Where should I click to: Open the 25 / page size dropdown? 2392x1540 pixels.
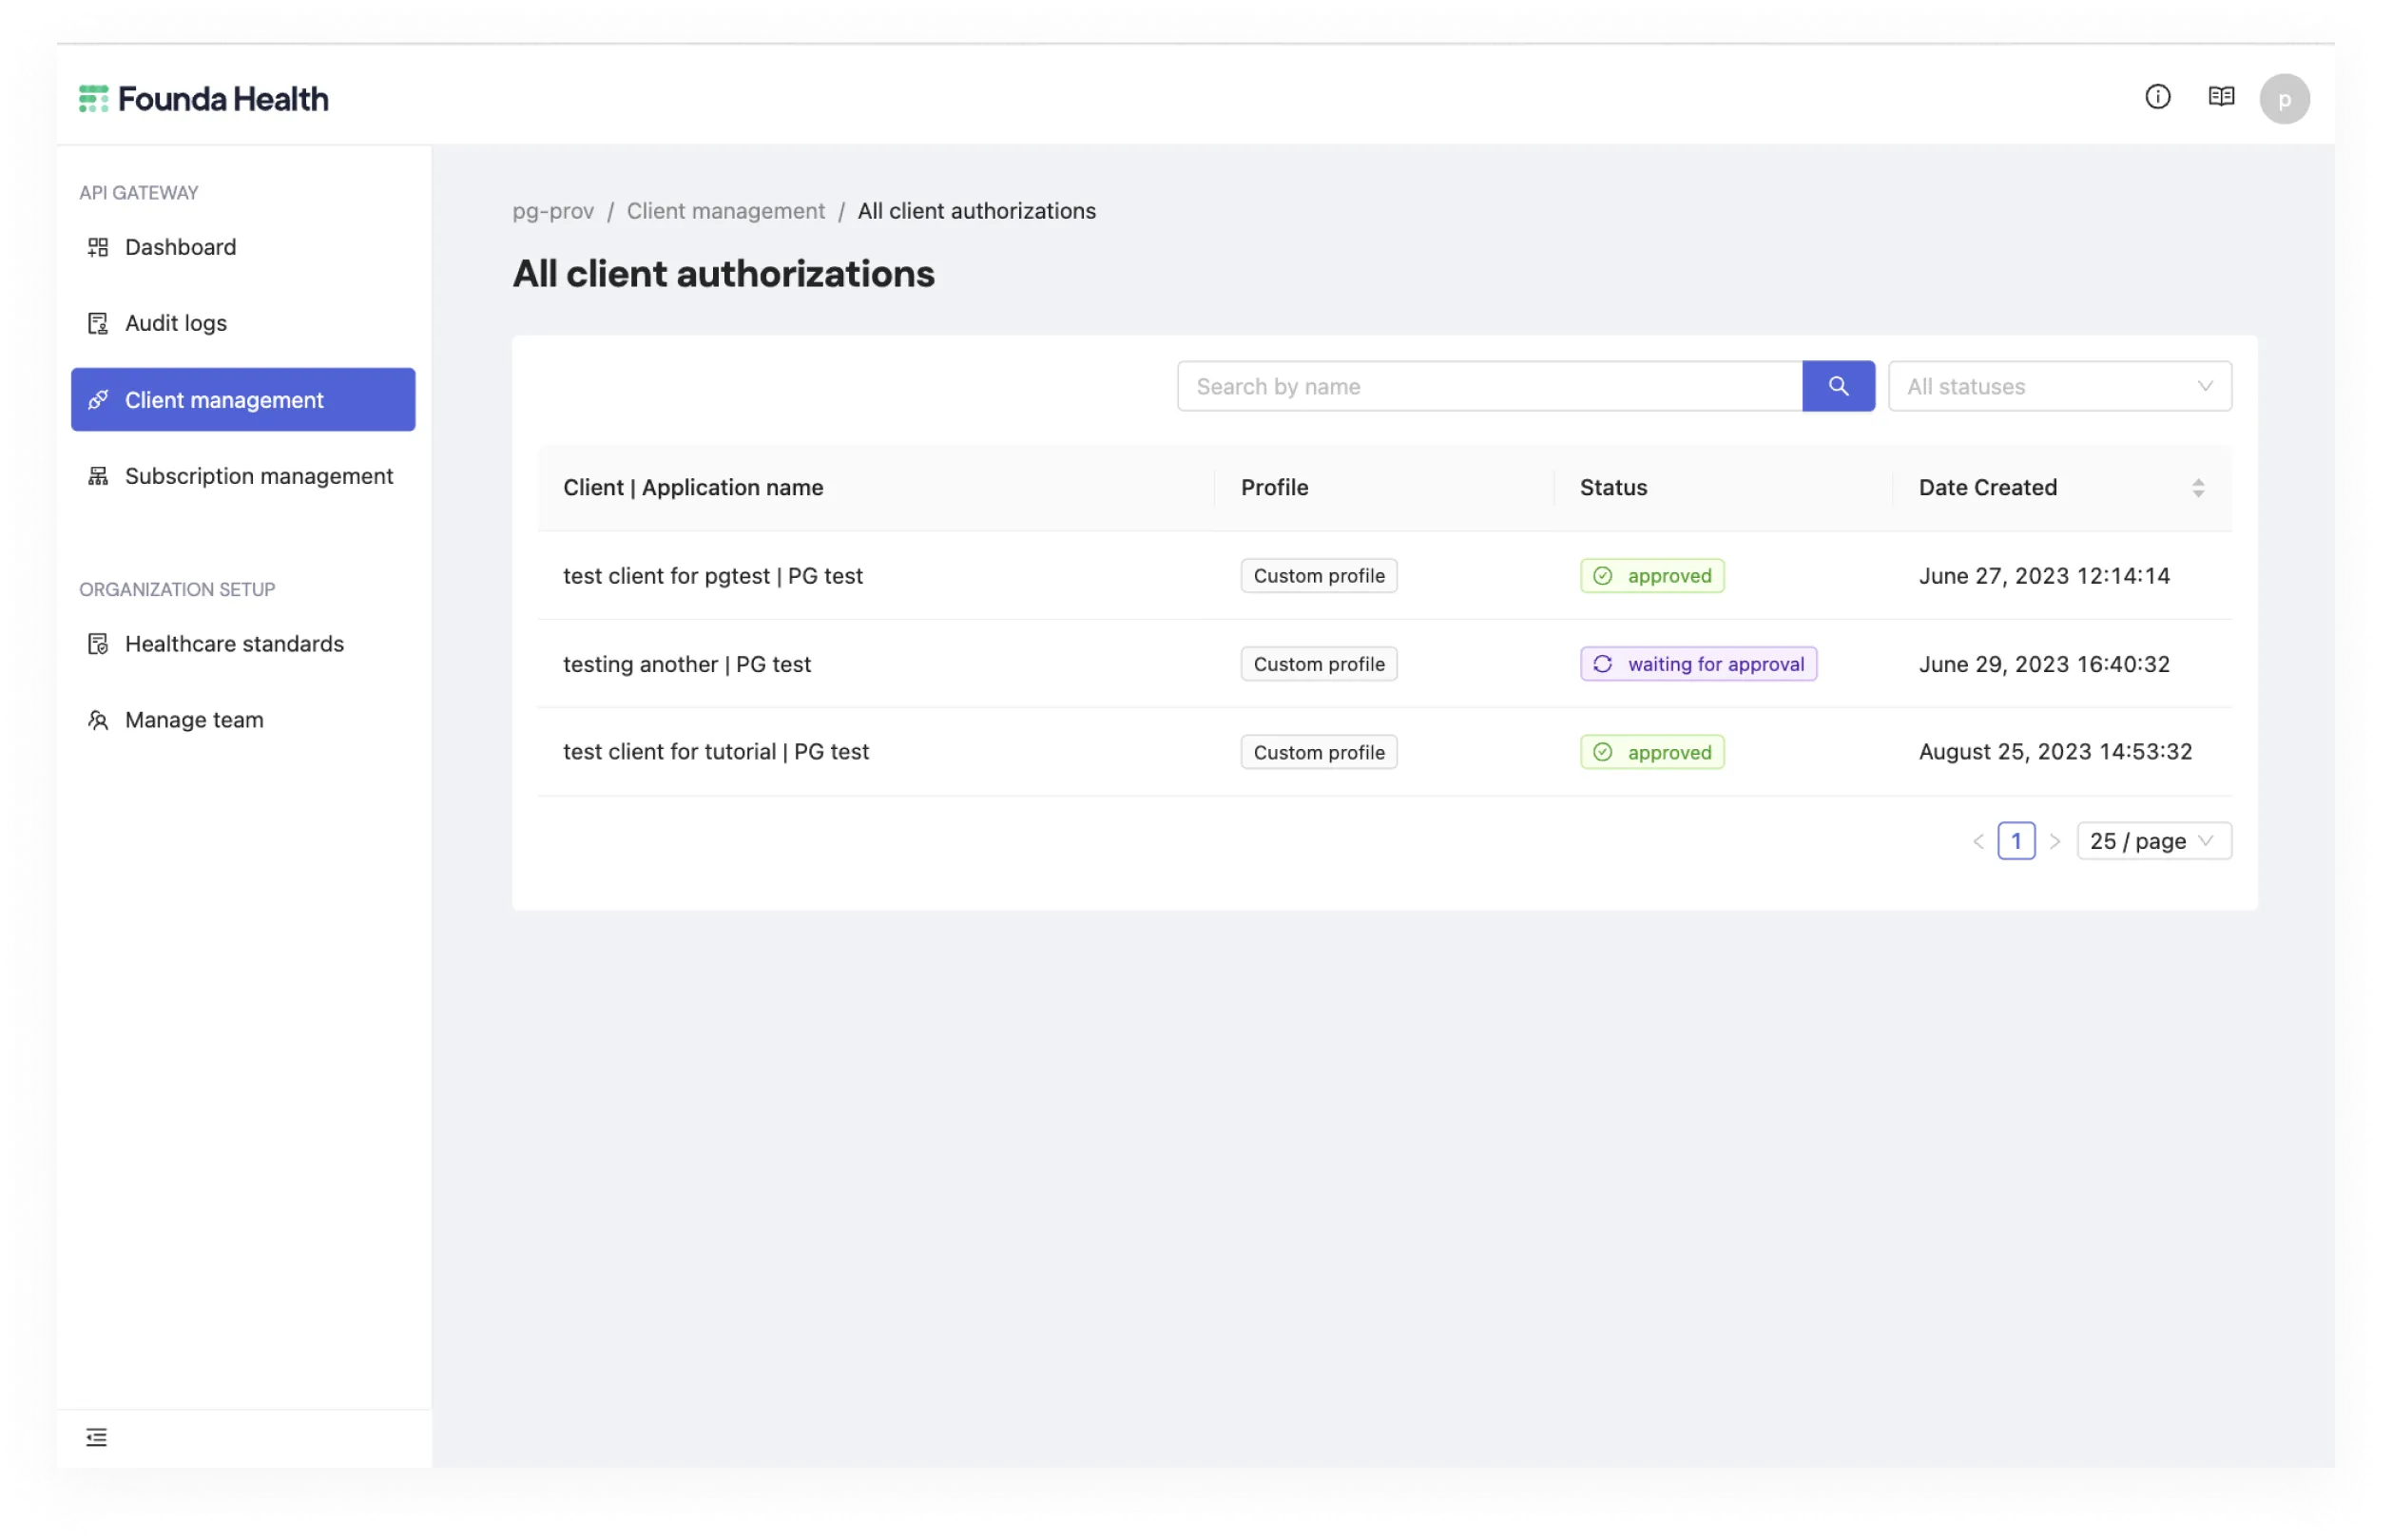(2153, 841)
